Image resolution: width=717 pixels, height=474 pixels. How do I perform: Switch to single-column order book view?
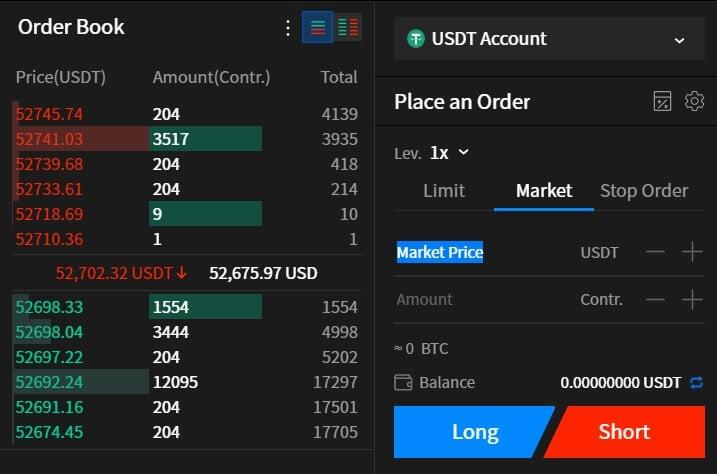coord(317,27)
